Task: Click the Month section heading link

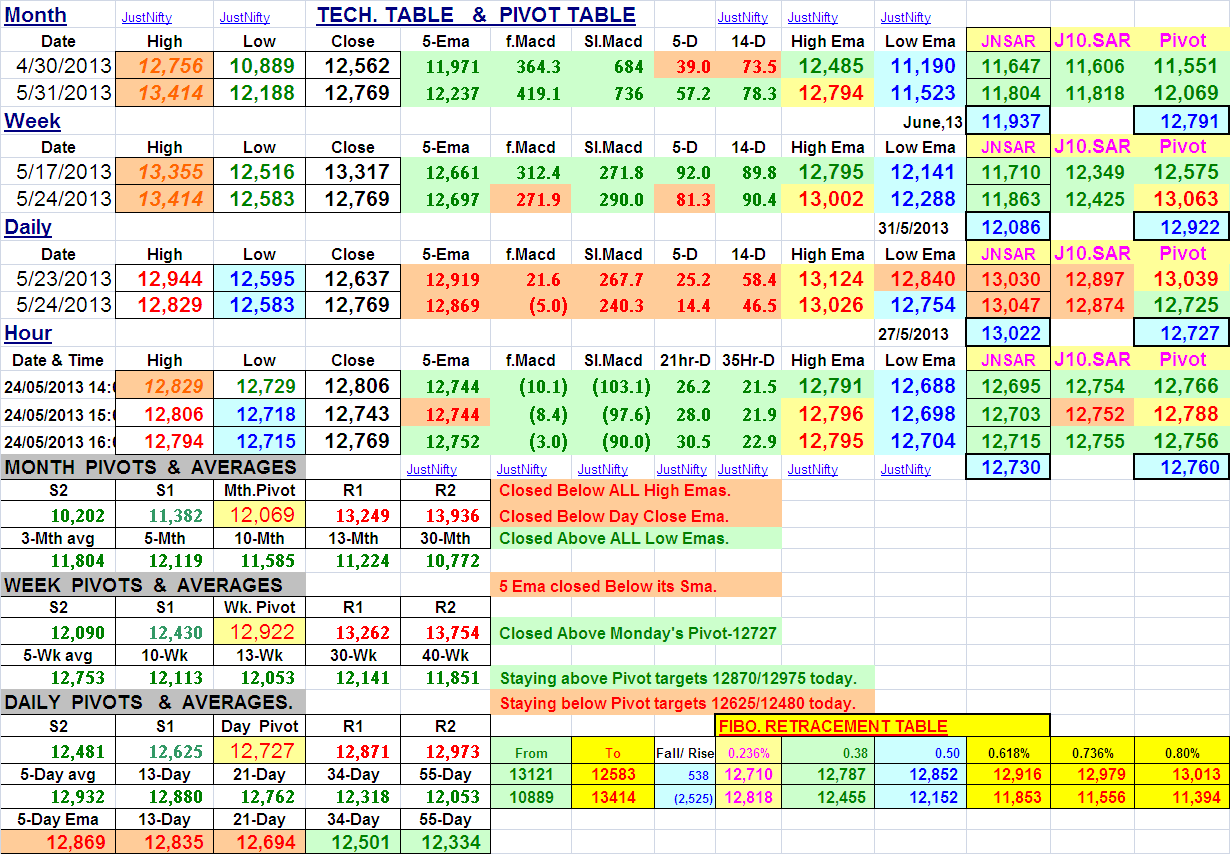Action: point(36,15)
